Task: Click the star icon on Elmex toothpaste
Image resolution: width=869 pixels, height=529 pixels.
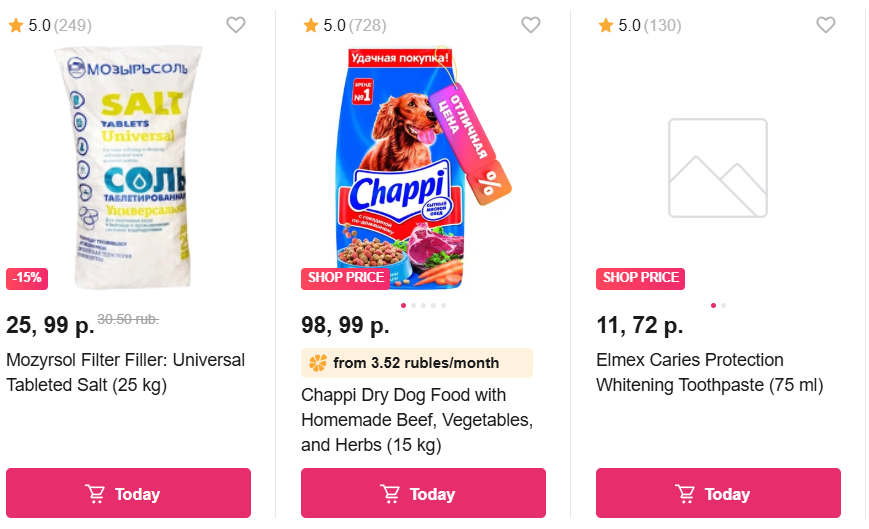Action: (x=605, y=25)
